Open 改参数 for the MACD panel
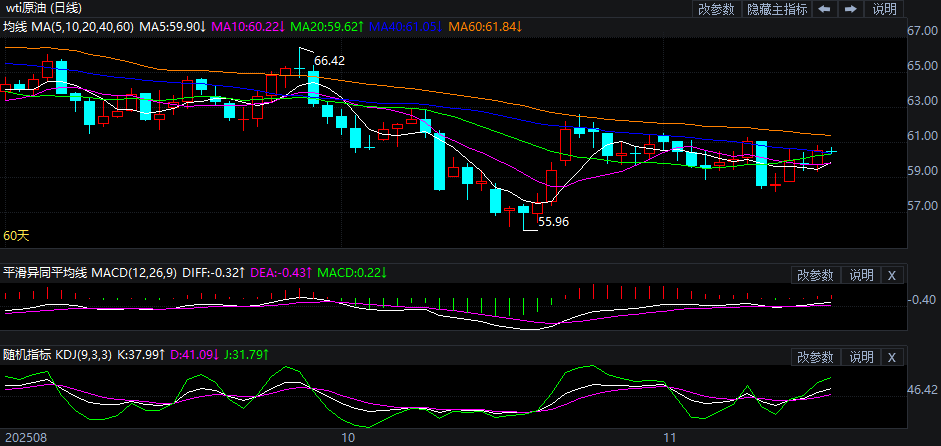Viewport: 941px width, 446px height. tap(815, 274)
